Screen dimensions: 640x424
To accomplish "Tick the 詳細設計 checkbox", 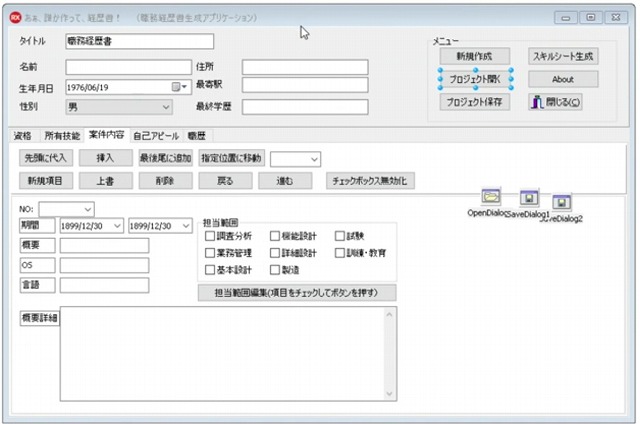I will pos(275,253).
